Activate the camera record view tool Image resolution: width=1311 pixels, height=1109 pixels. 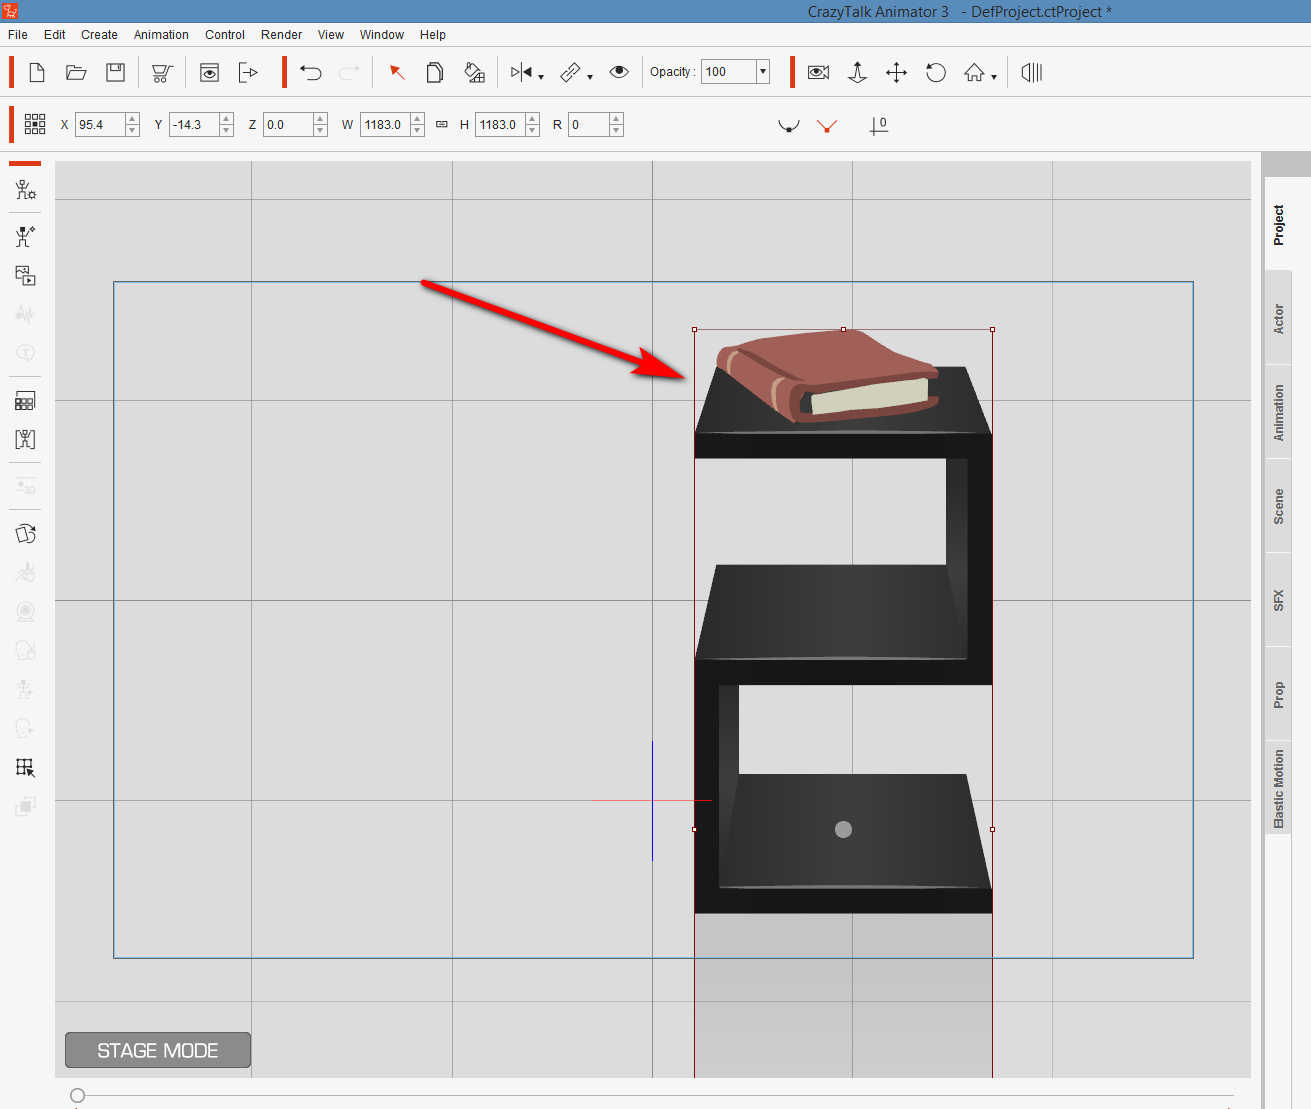pyautogui.click(x=818, y=72)
